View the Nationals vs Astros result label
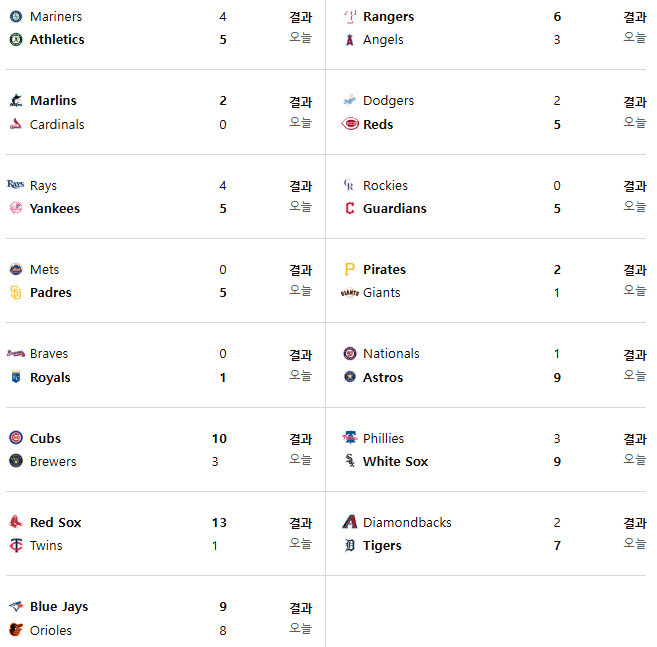The width and height of the screenshot is (657, 647). click(x=634, y=355)
